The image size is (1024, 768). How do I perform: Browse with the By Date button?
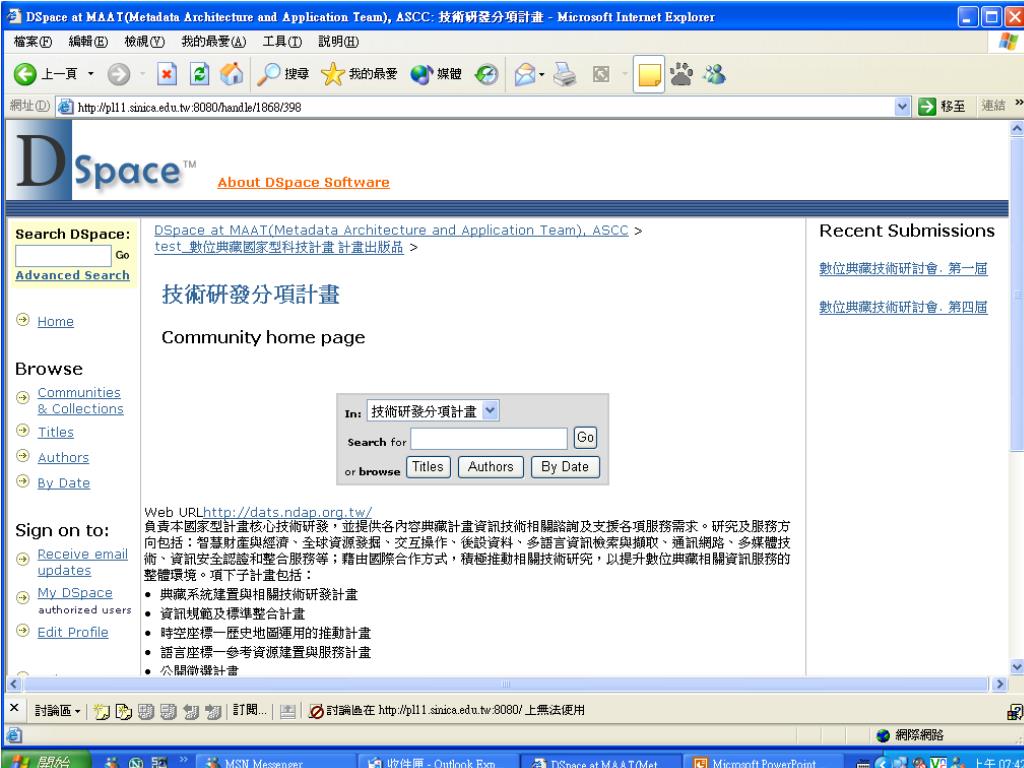[565, 467]
